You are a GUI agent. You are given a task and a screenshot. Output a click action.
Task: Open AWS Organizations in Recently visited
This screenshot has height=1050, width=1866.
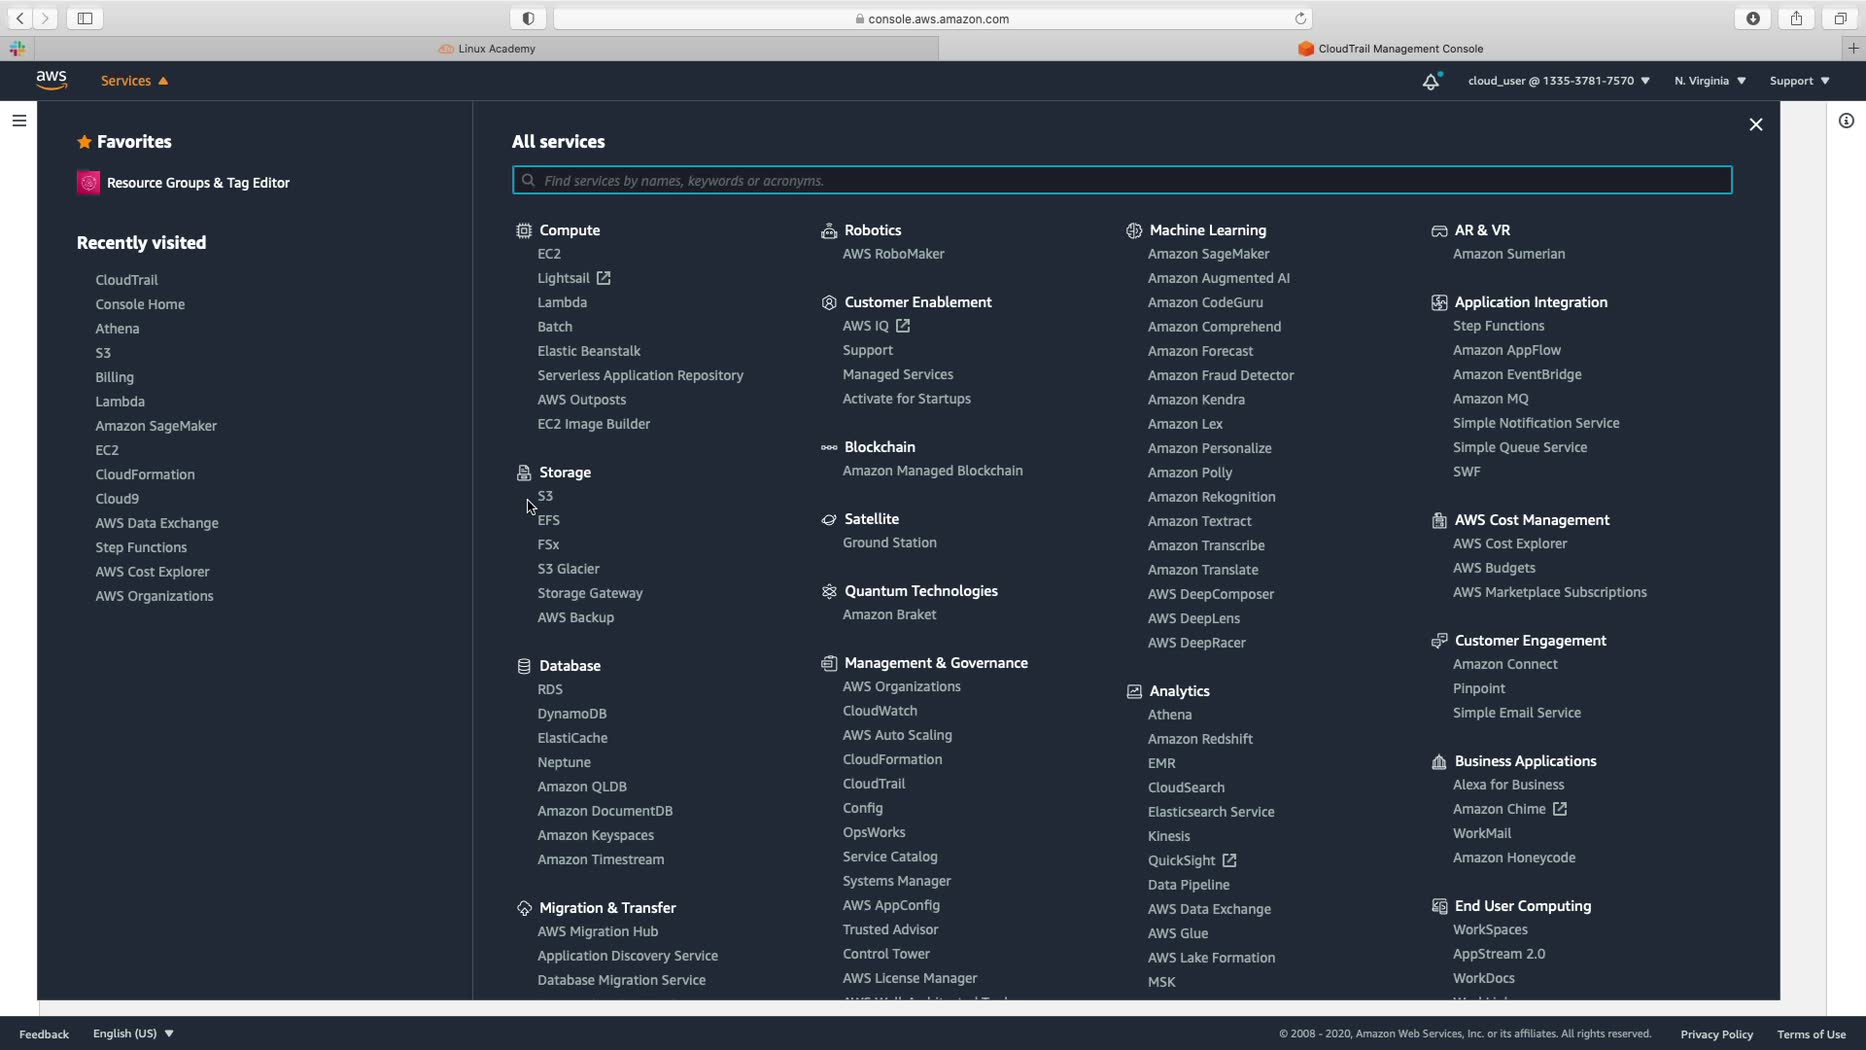[154, 596]
